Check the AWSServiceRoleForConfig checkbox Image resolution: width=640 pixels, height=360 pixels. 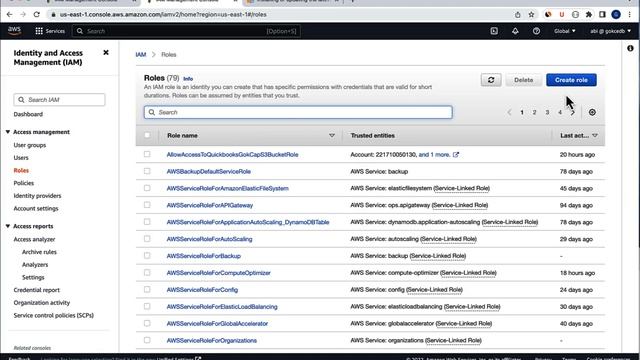point(147,289)
